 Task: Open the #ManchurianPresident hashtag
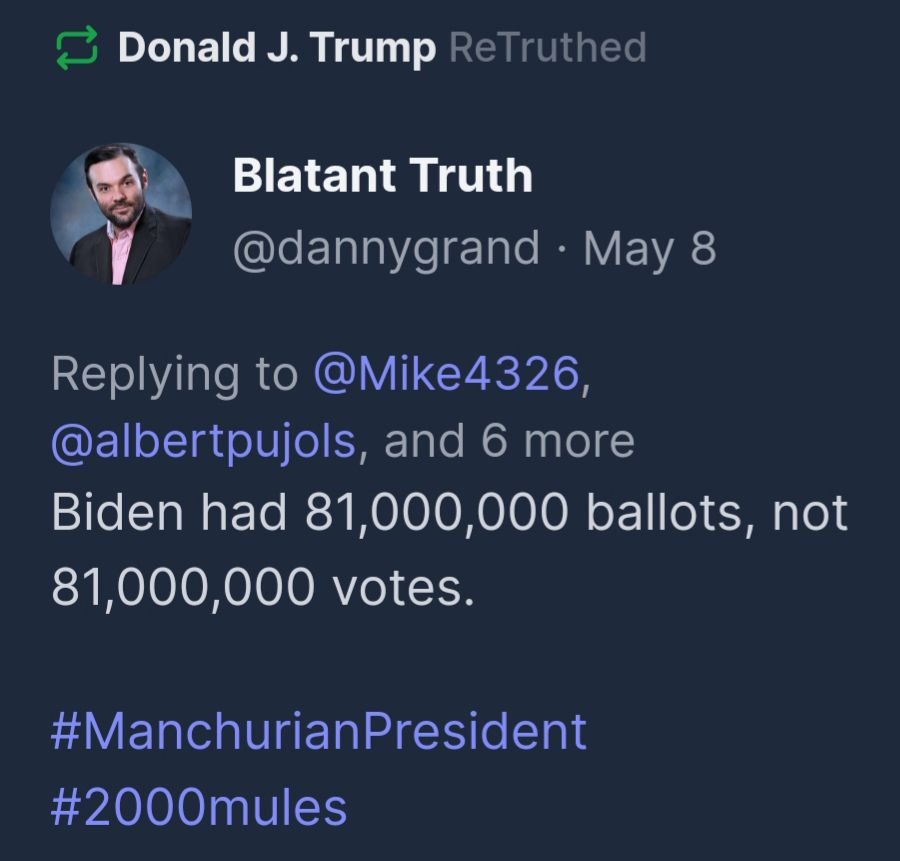coord(318,731)
